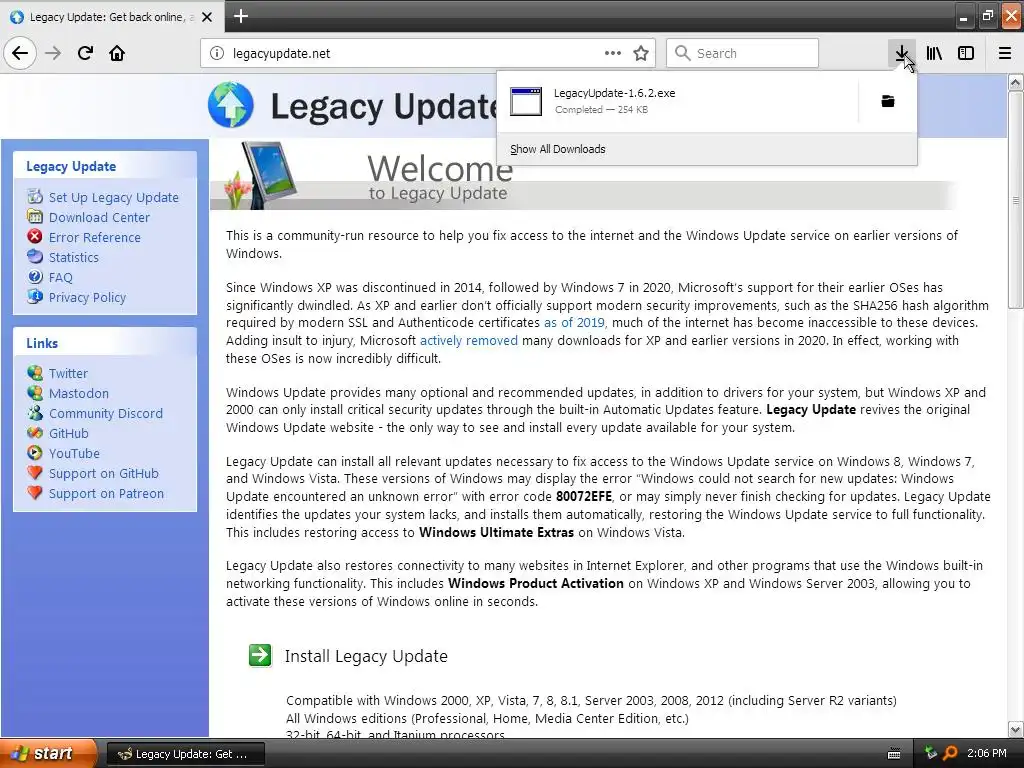Viewport: 1024px width, 768px height.
Task: Reload the current page
Action: pos(85,53)
